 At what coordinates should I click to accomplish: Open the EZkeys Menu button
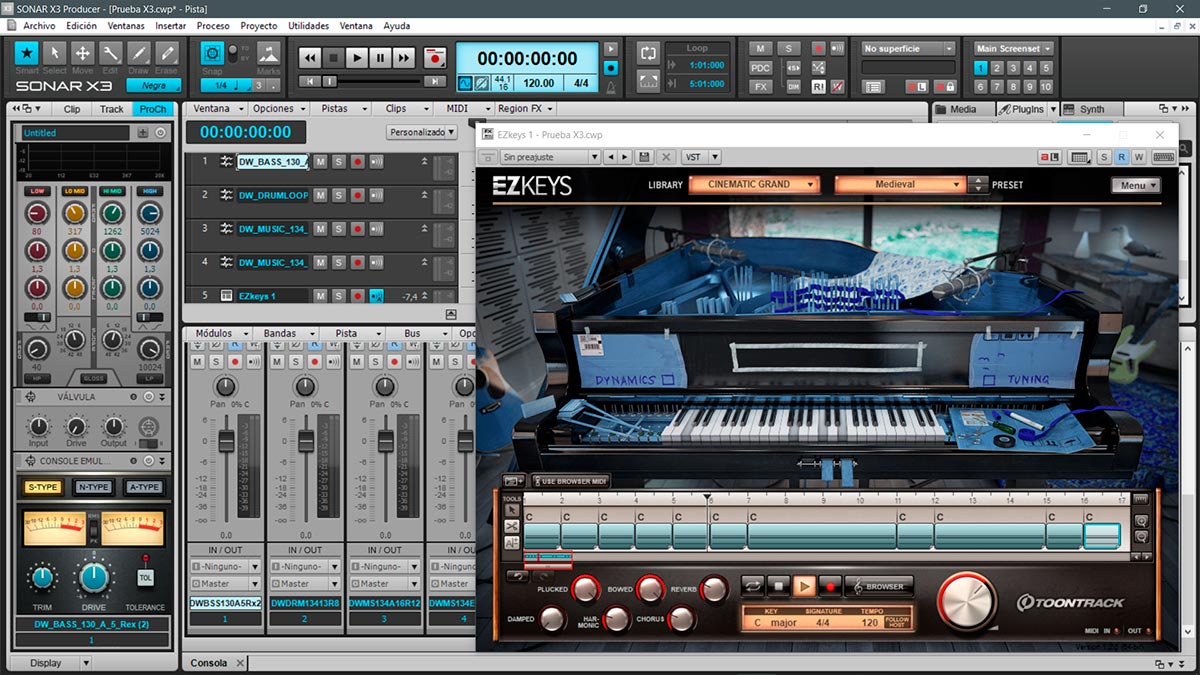coord(1136,185)
